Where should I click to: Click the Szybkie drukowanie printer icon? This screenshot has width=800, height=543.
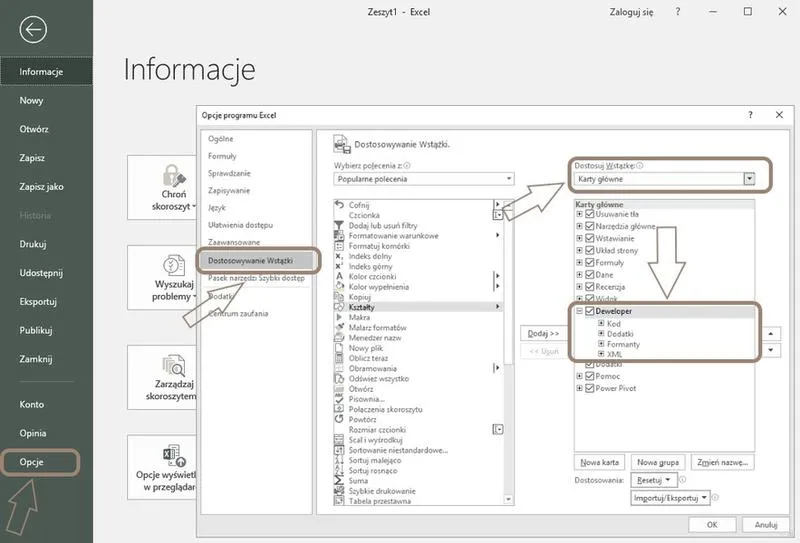[x=339, y=490]
